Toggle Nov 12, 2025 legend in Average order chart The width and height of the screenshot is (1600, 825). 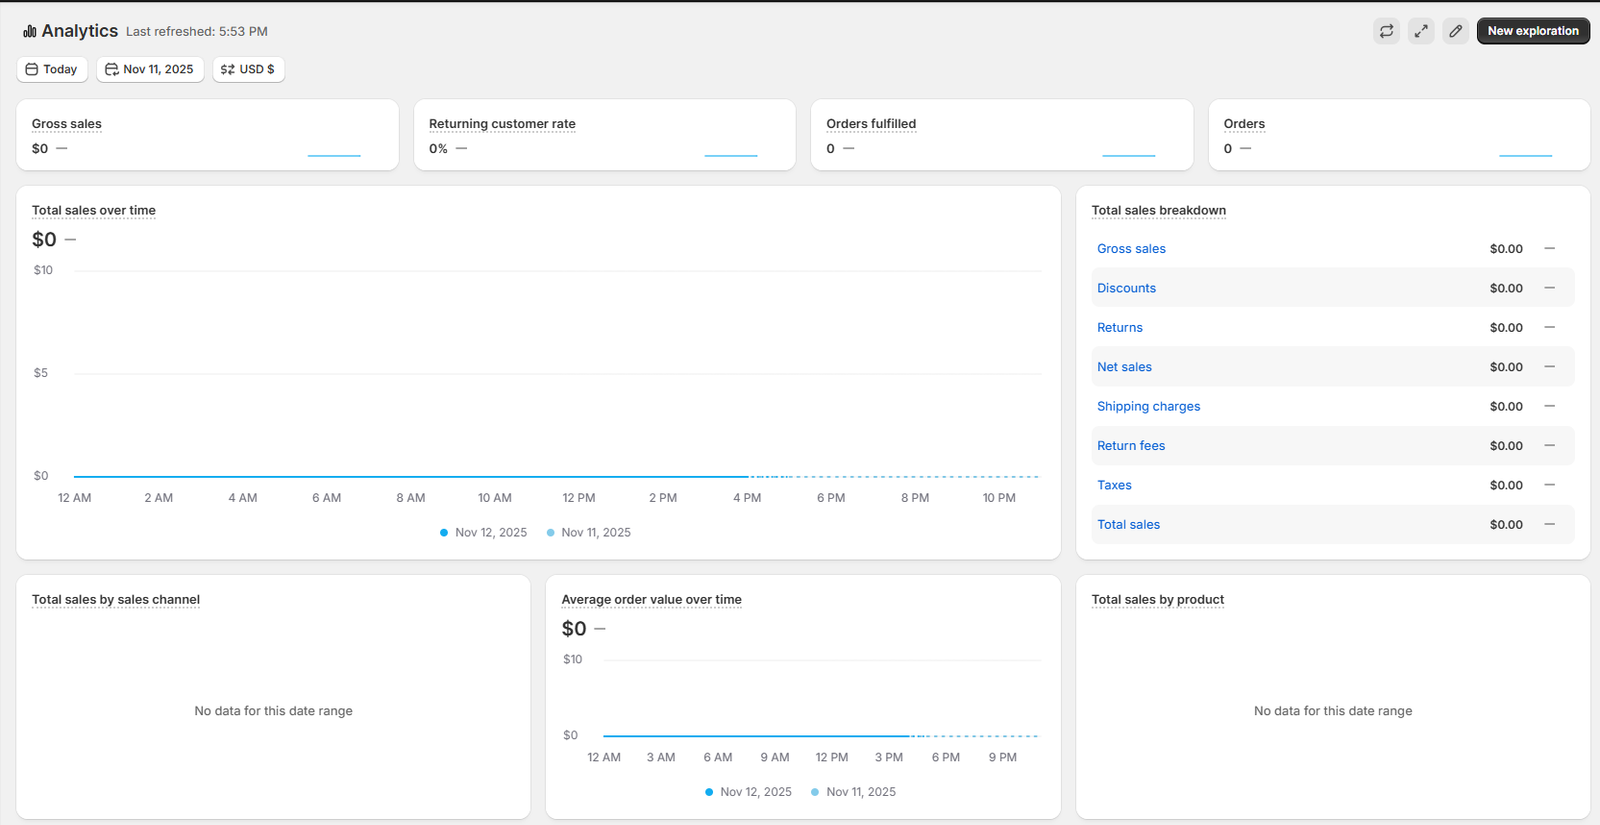point(748,792)
